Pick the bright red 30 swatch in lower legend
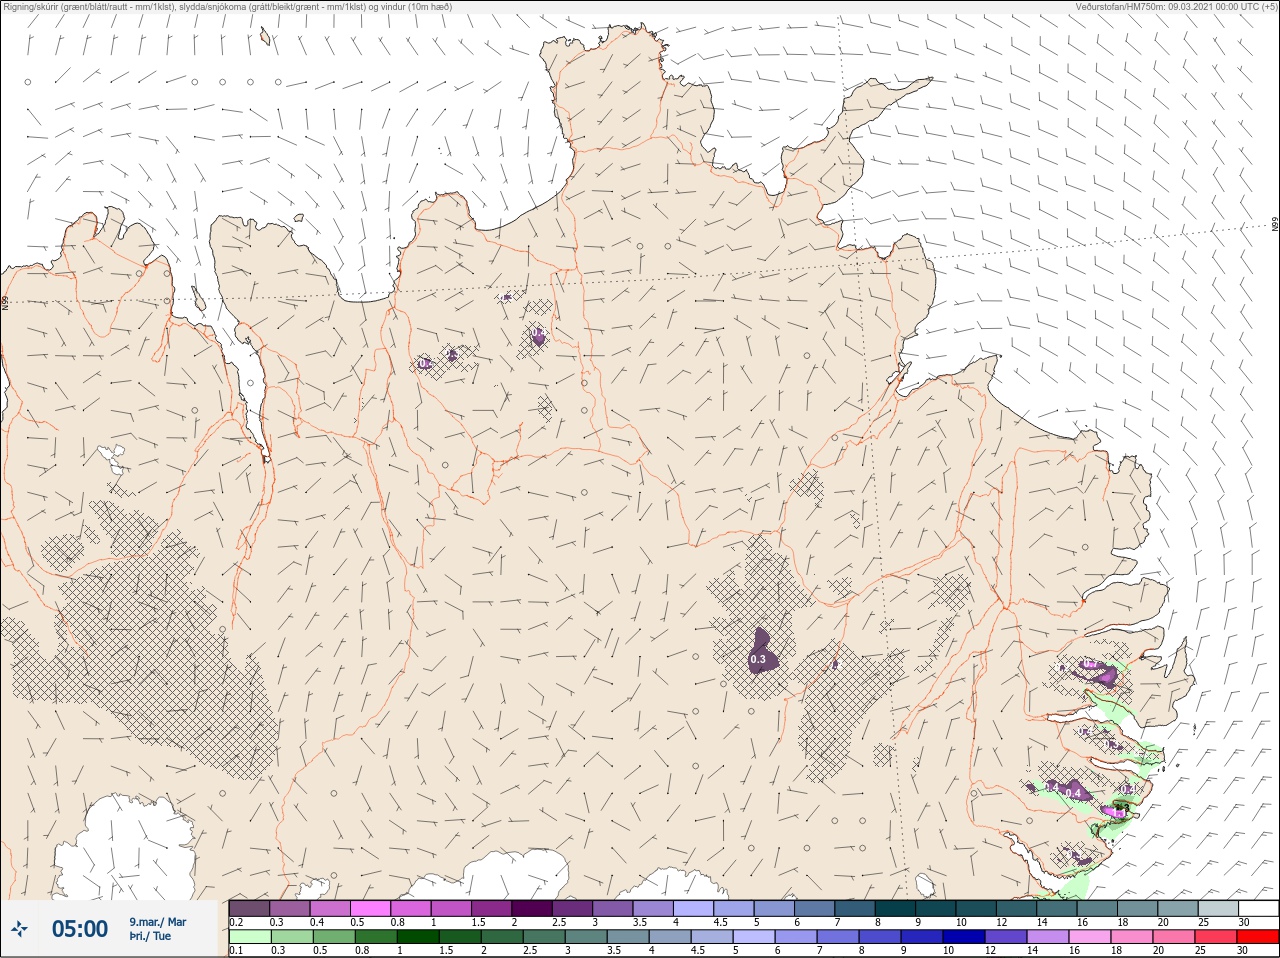This screenshot has height=958, width=1280. point(1258,937)
